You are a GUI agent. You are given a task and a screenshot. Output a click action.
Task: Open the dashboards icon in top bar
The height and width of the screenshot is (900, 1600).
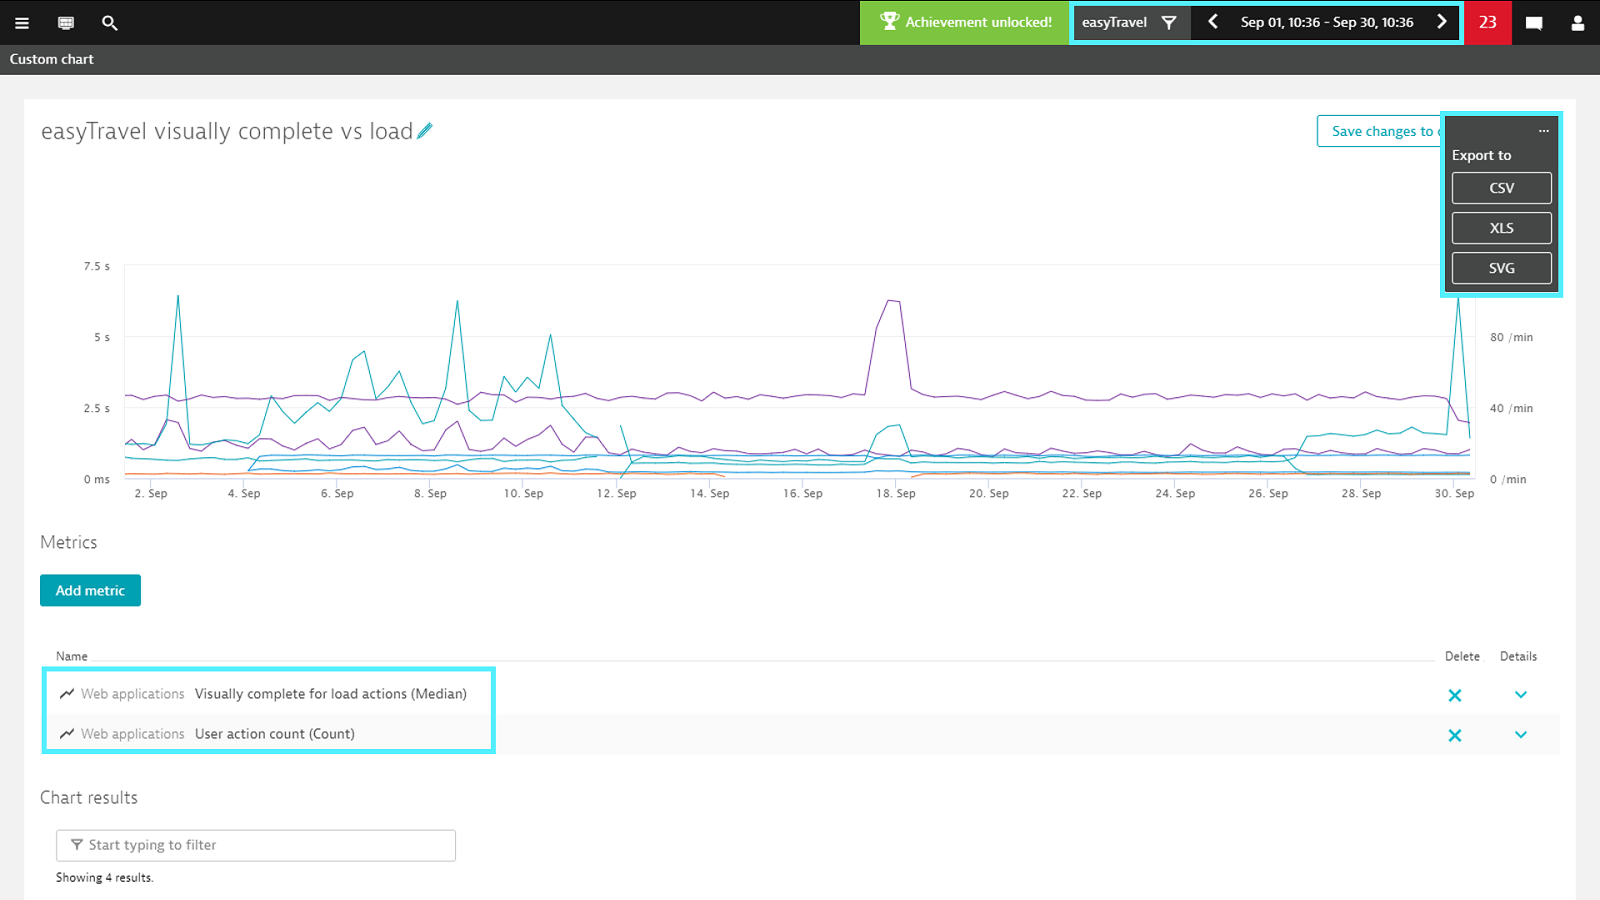pos(66,22)
